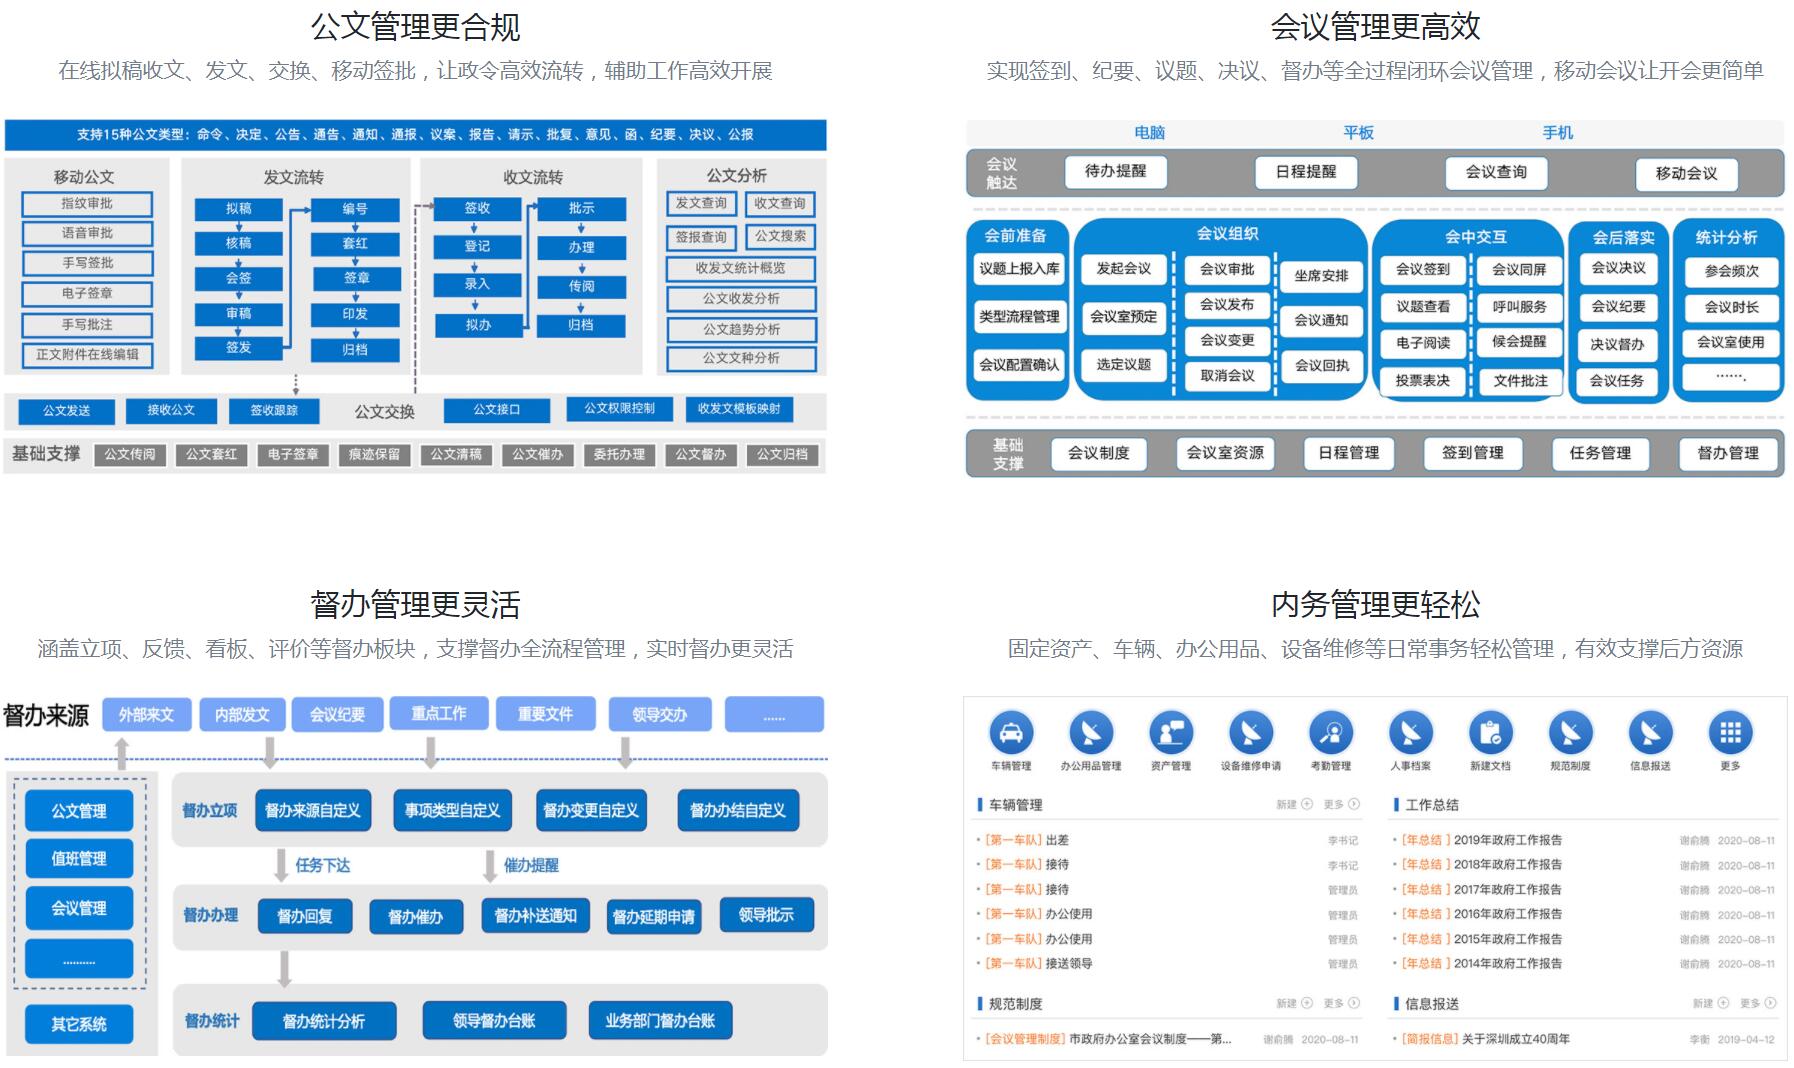Click the 督办统计分析 box
The height and width of the screenshot is (1068, 1794).
[x=324, y=1021]
